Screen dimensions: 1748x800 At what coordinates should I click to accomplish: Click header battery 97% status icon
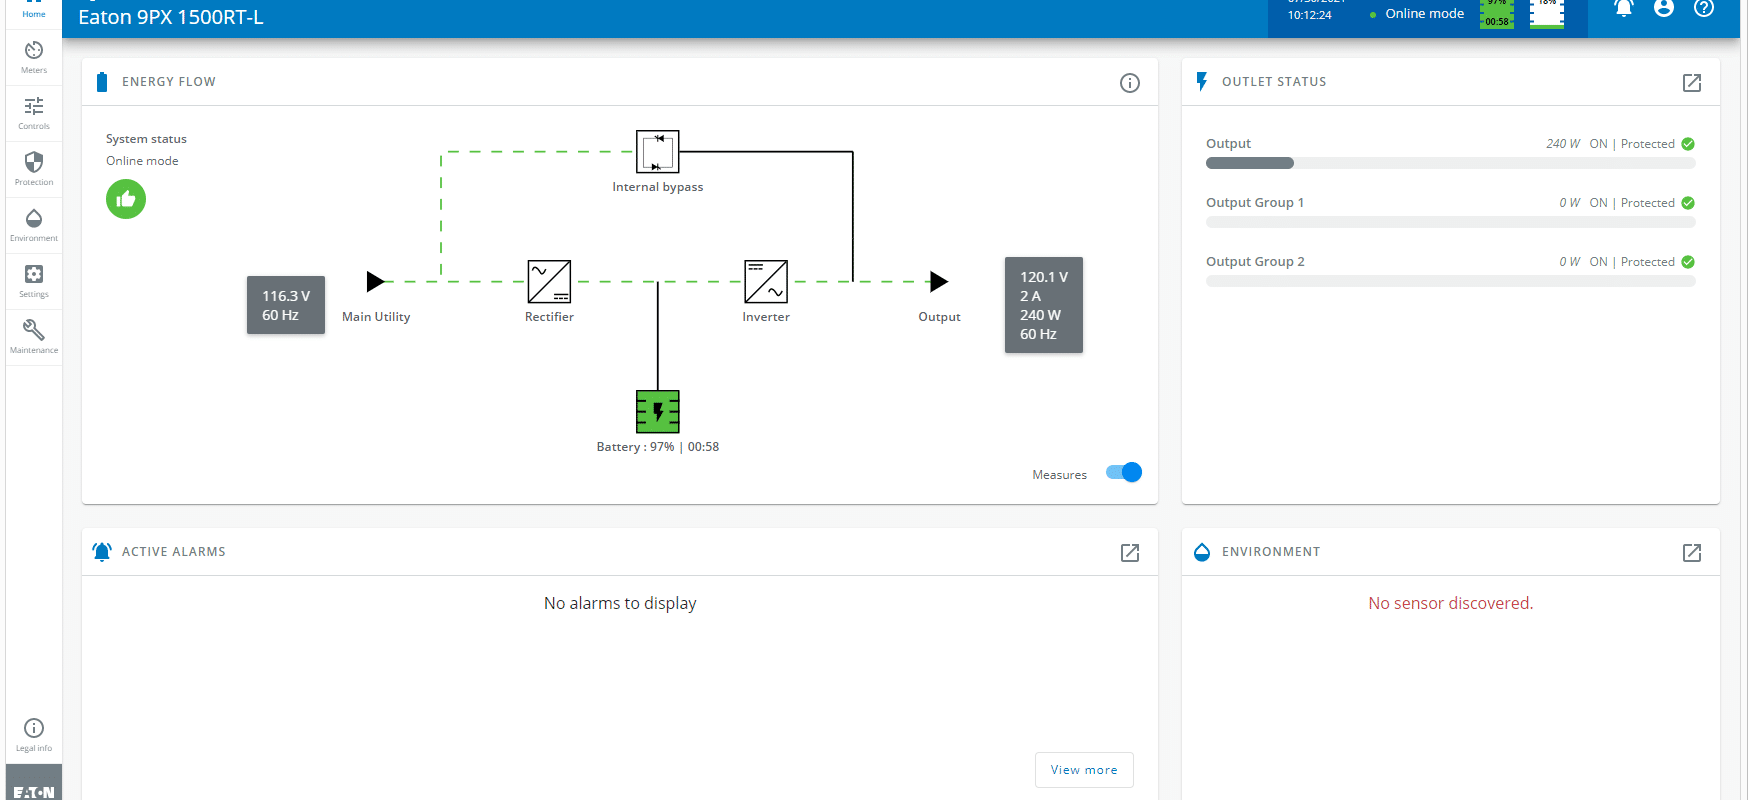1497,13
